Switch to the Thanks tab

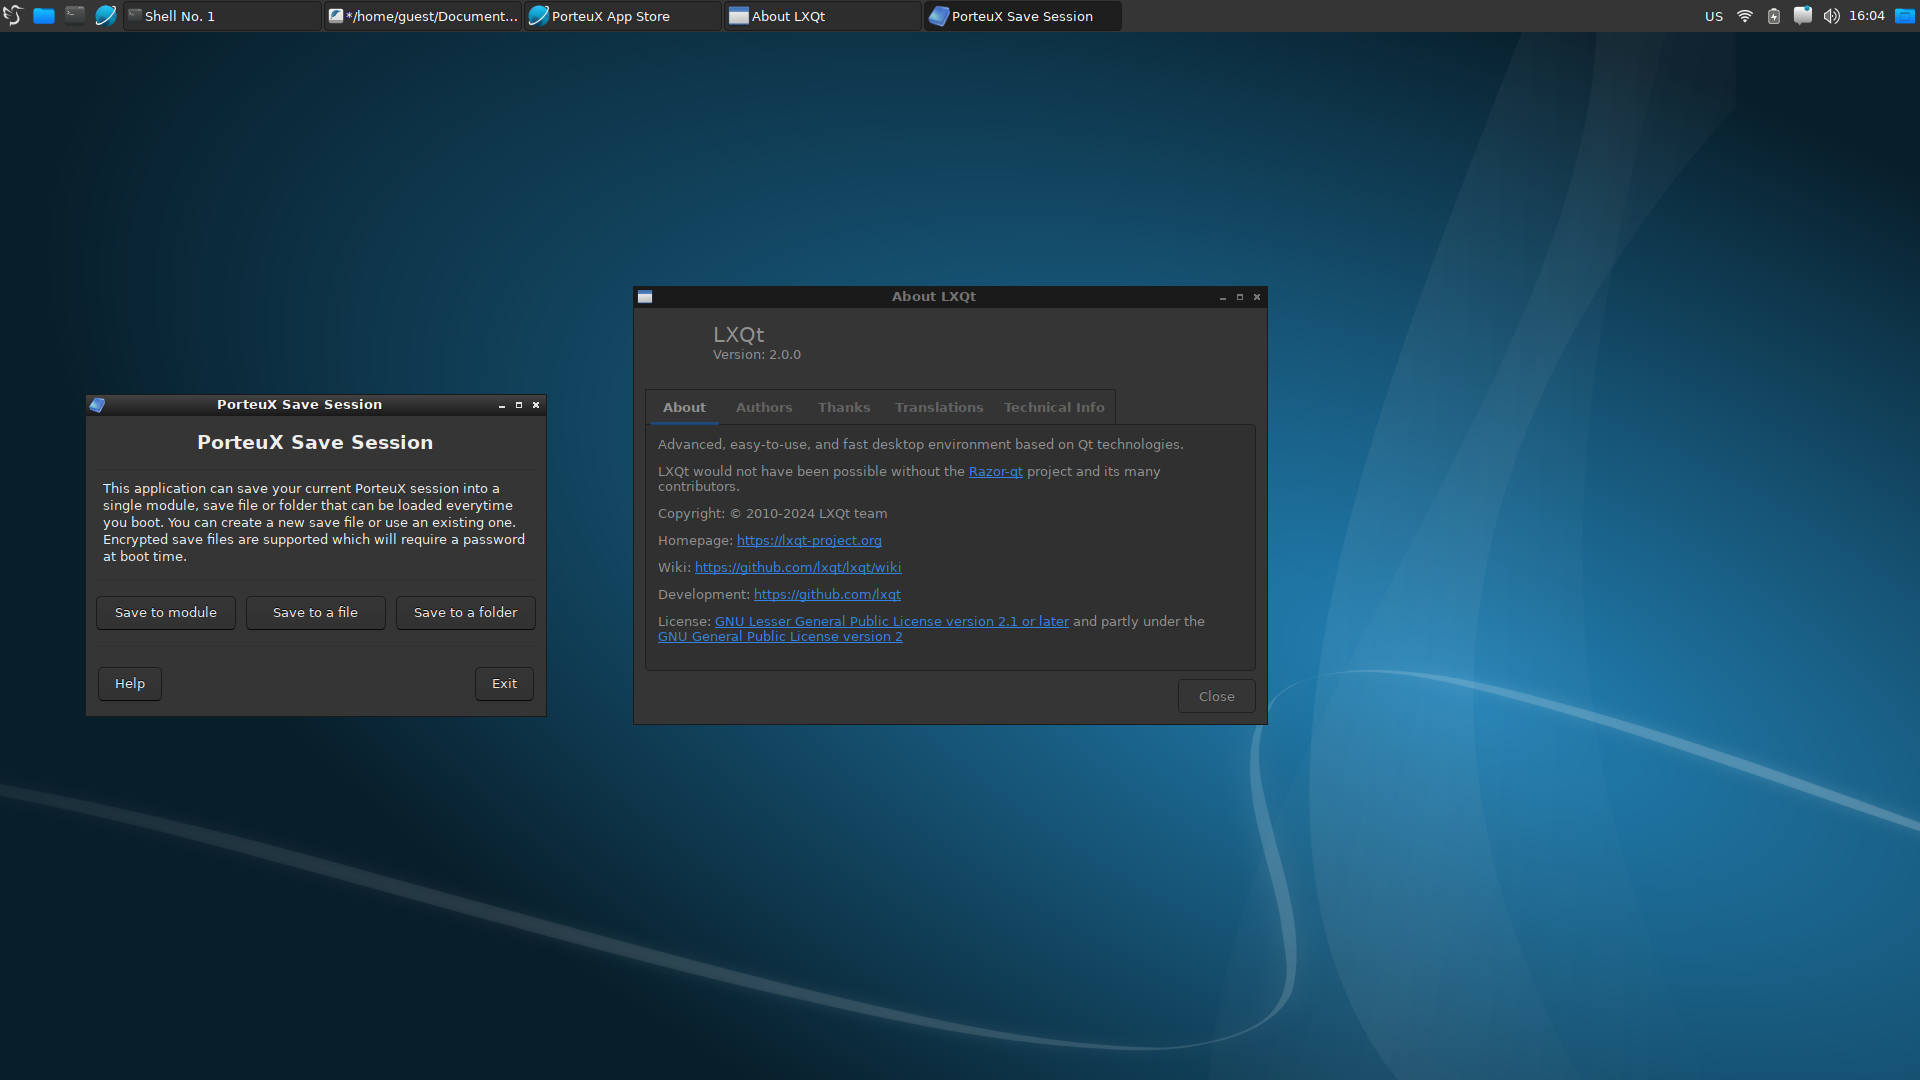point(844,408)
